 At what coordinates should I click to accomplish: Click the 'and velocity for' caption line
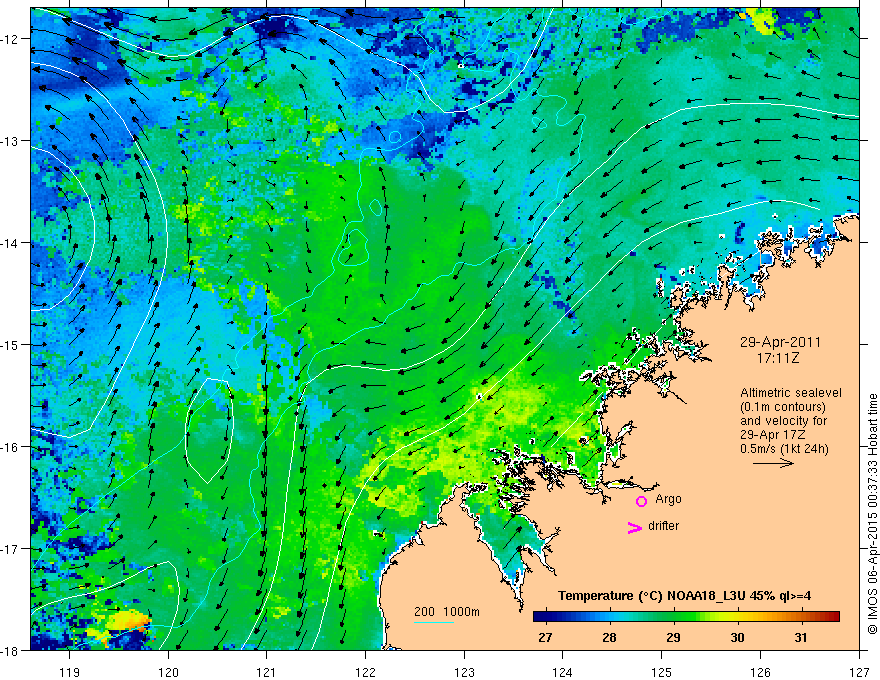pos(783,421)
